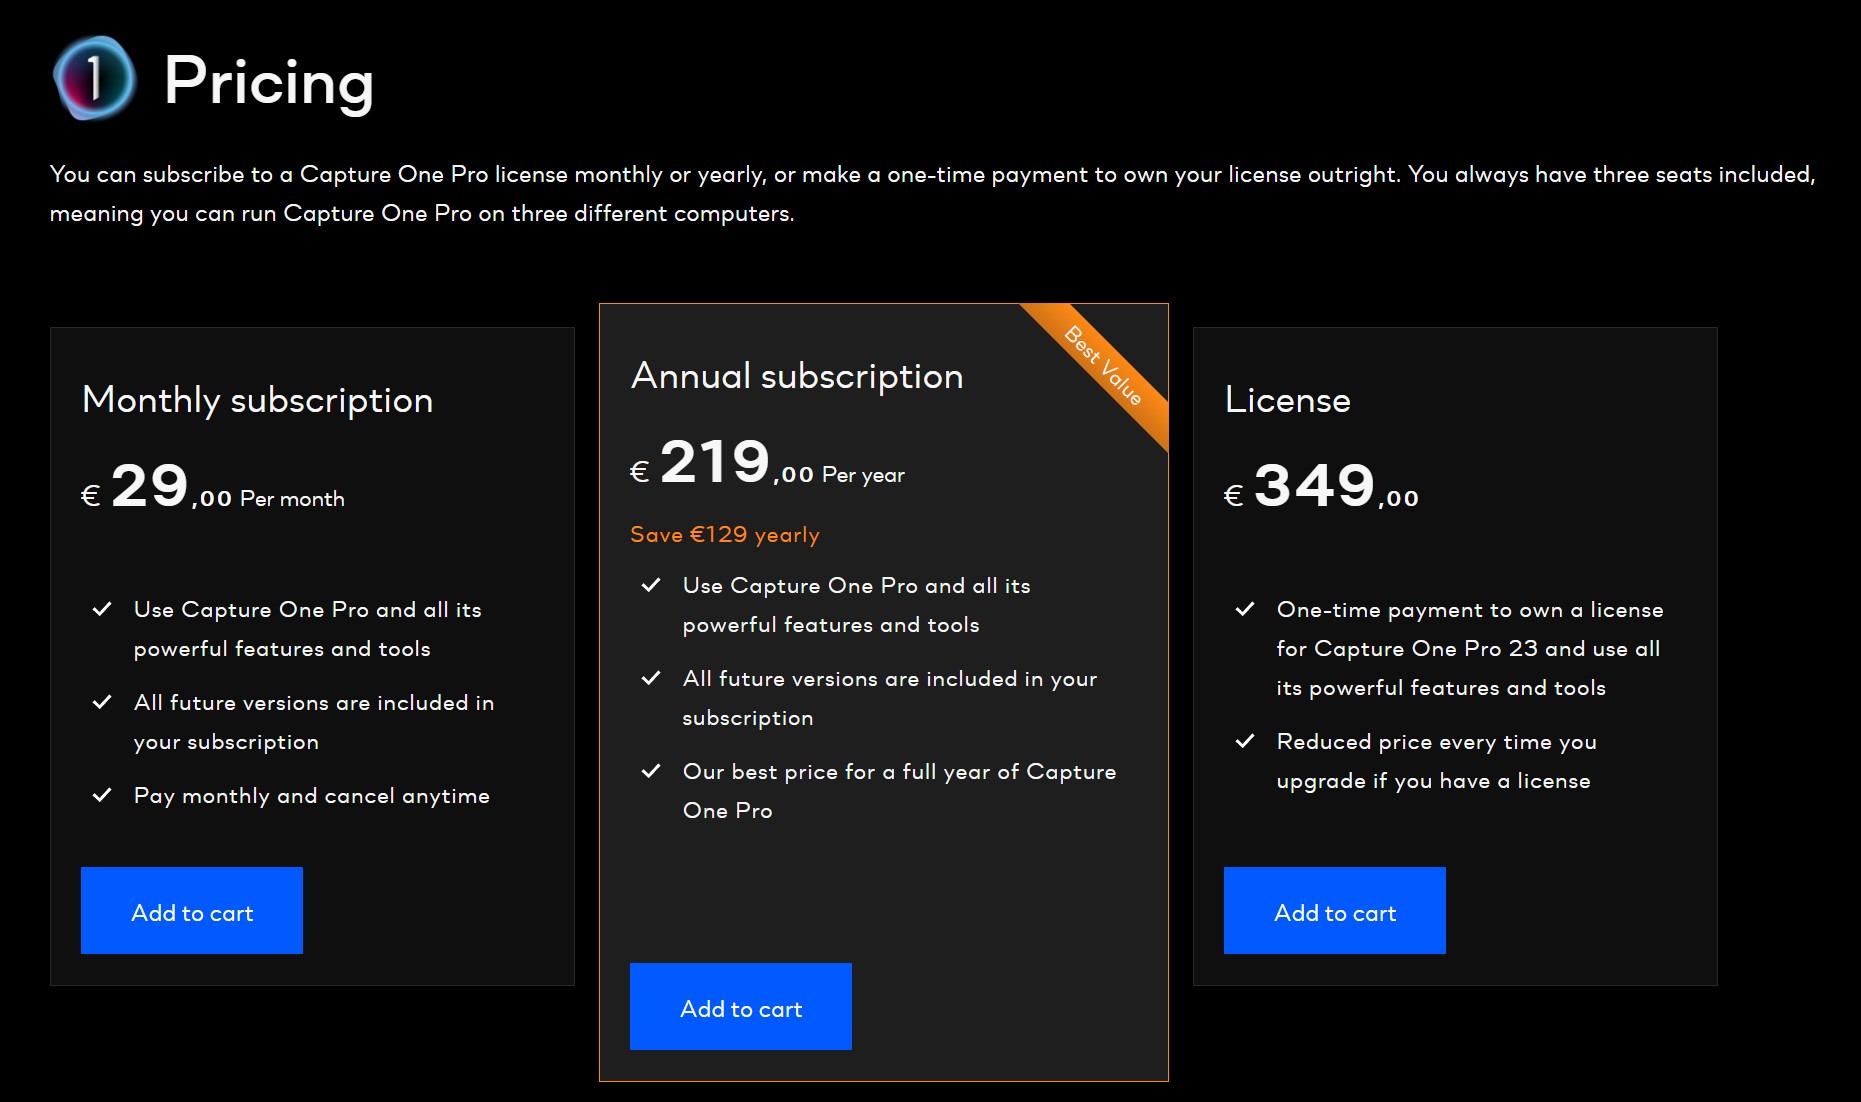Image resolution: width=1861 pixels, height=1102 pixels.
Task: Click Annual subscription Add to cart button
Action: tap(741, 1006)
